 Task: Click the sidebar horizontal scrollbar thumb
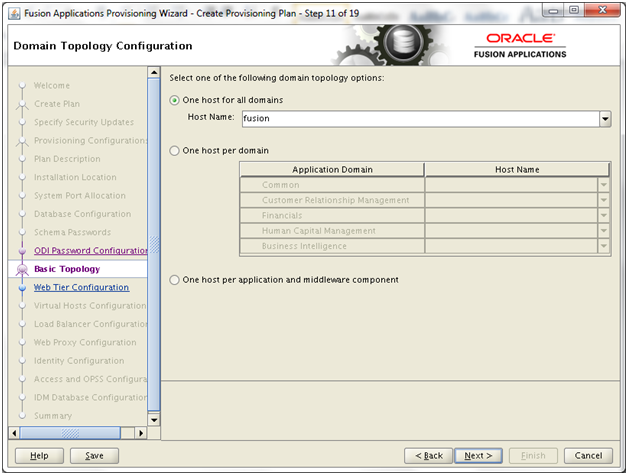pos(70,433)
